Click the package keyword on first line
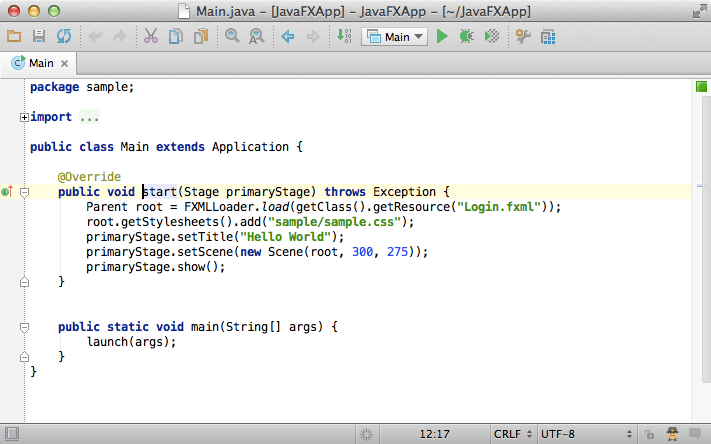 click(54, 87)
